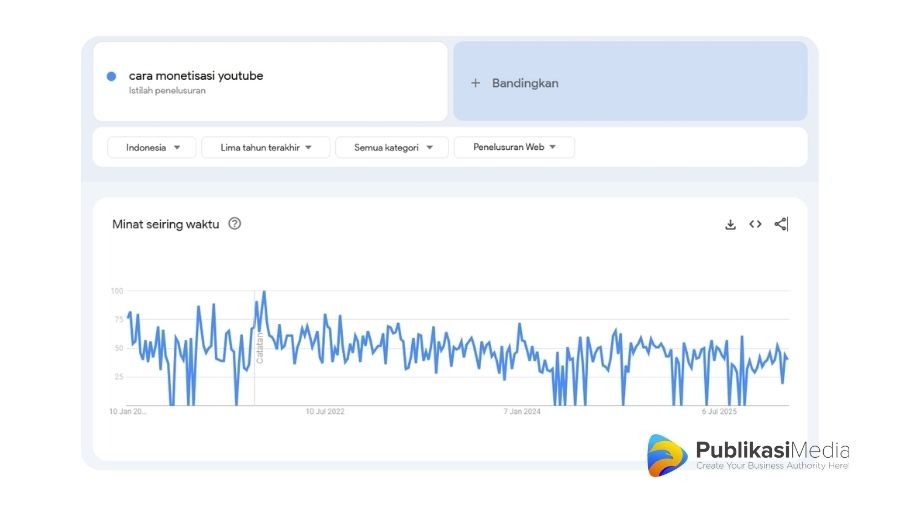Open the Lima tahun terakhir dropdown
900x506 pixels.
coord(266,148)
